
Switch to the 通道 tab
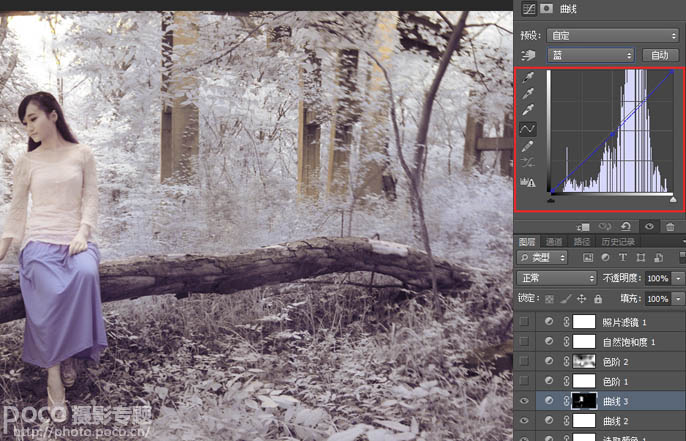[x=554, y=242]
